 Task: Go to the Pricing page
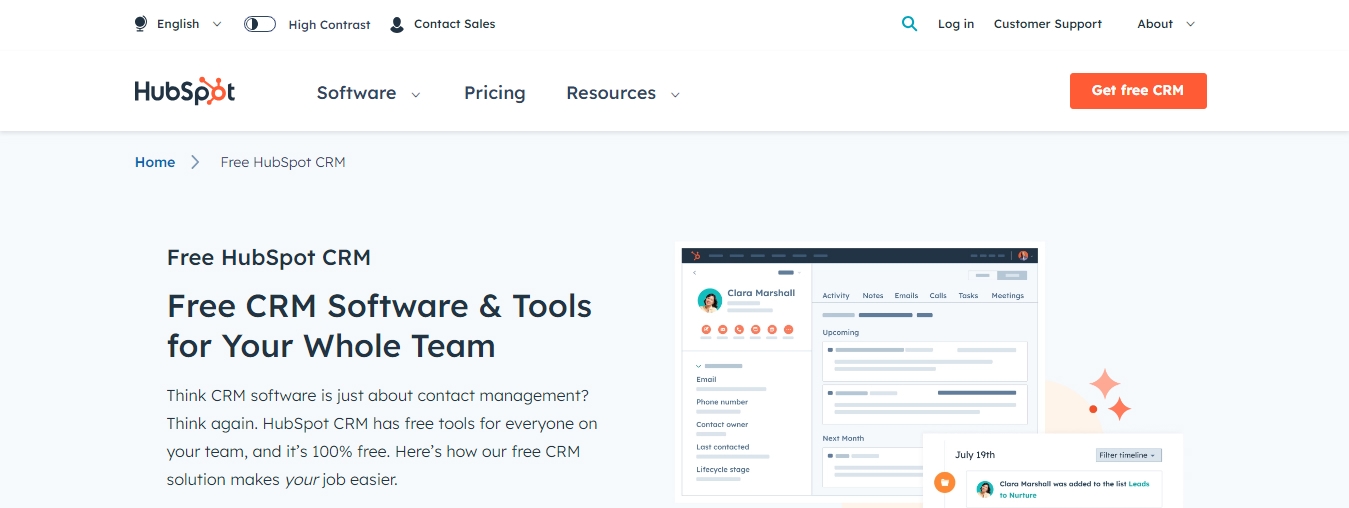coord(494,93)
